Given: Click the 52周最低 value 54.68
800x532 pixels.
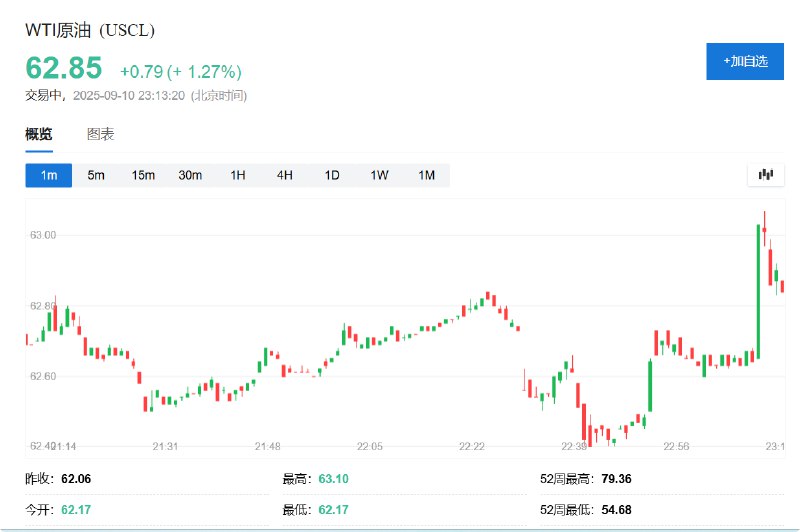Looking at the screenshot, I should click(x=616, y=510).
